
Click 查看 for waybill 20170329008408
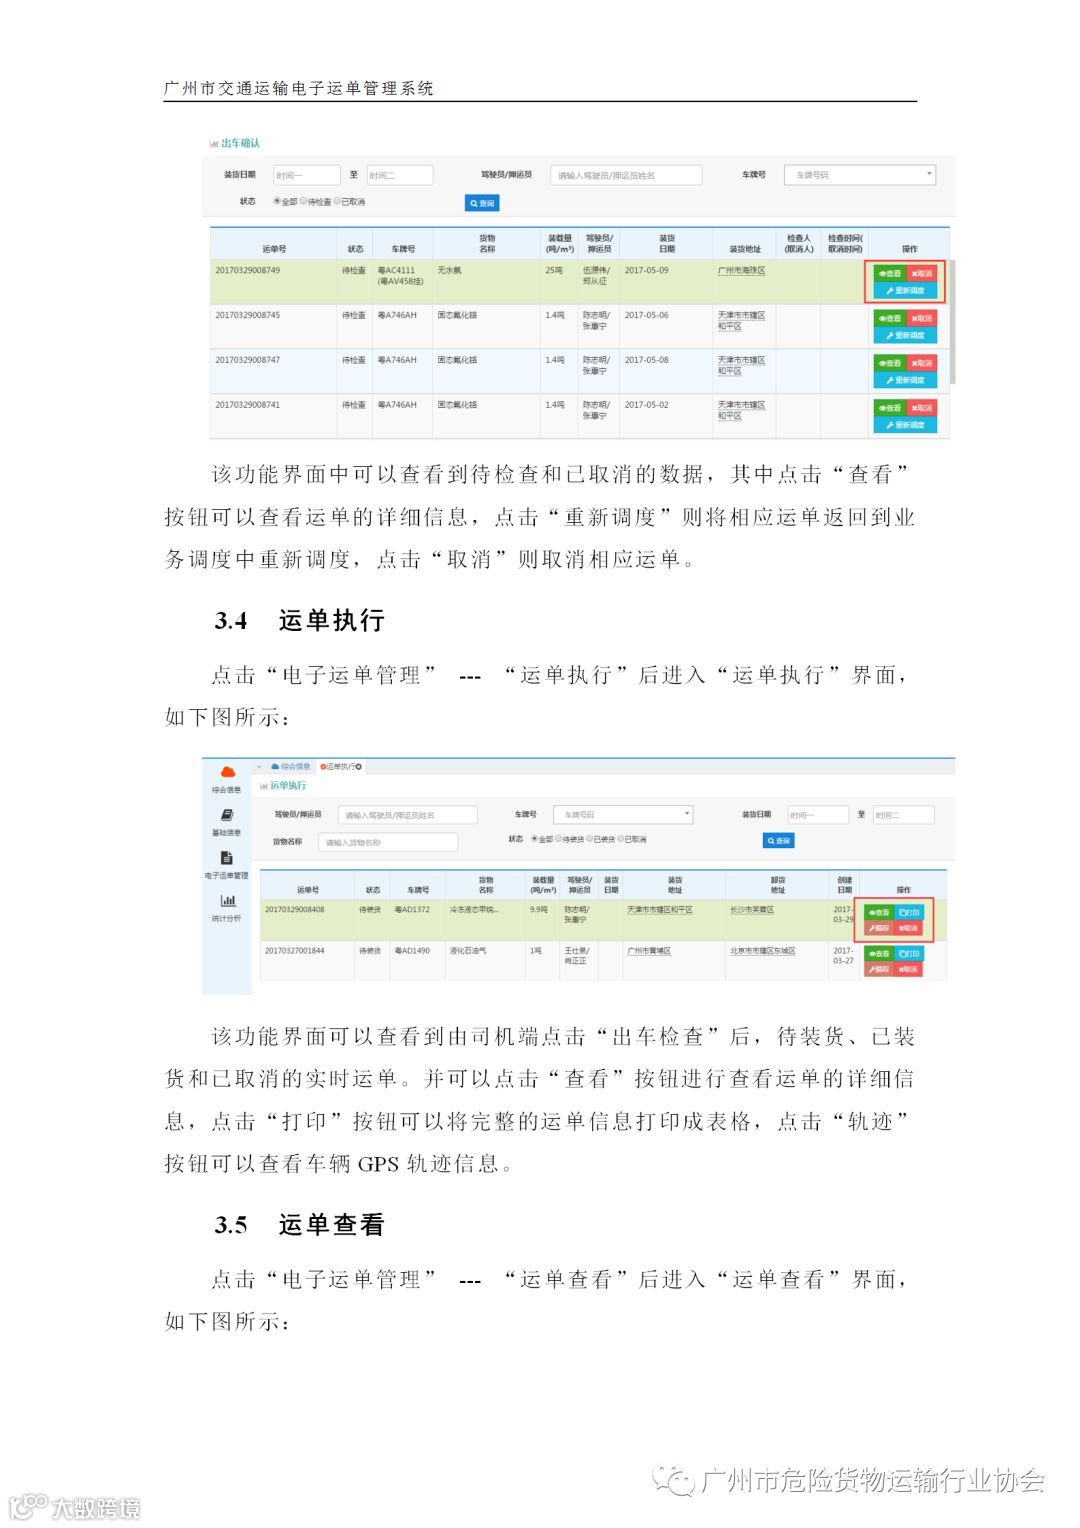(878, 912)
